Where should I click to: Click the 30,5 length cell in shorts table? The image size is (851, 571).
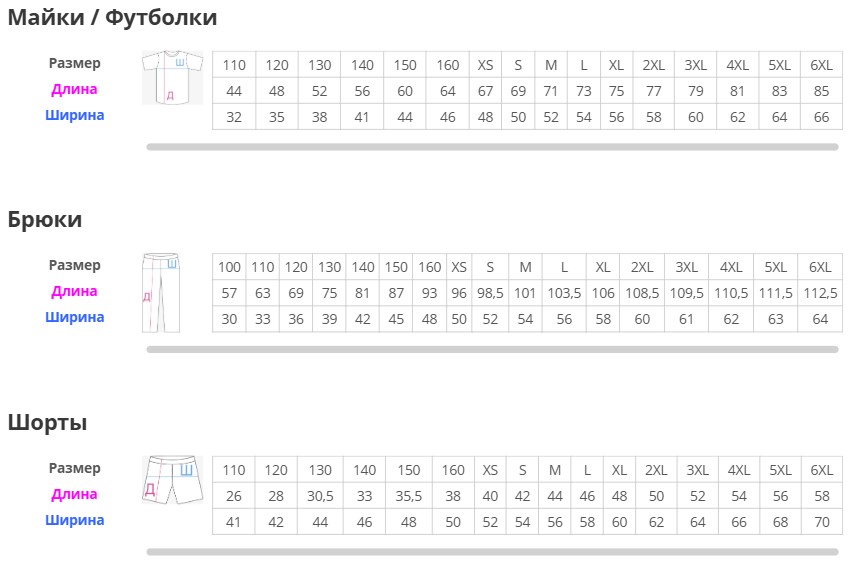(x=320, y=496)
